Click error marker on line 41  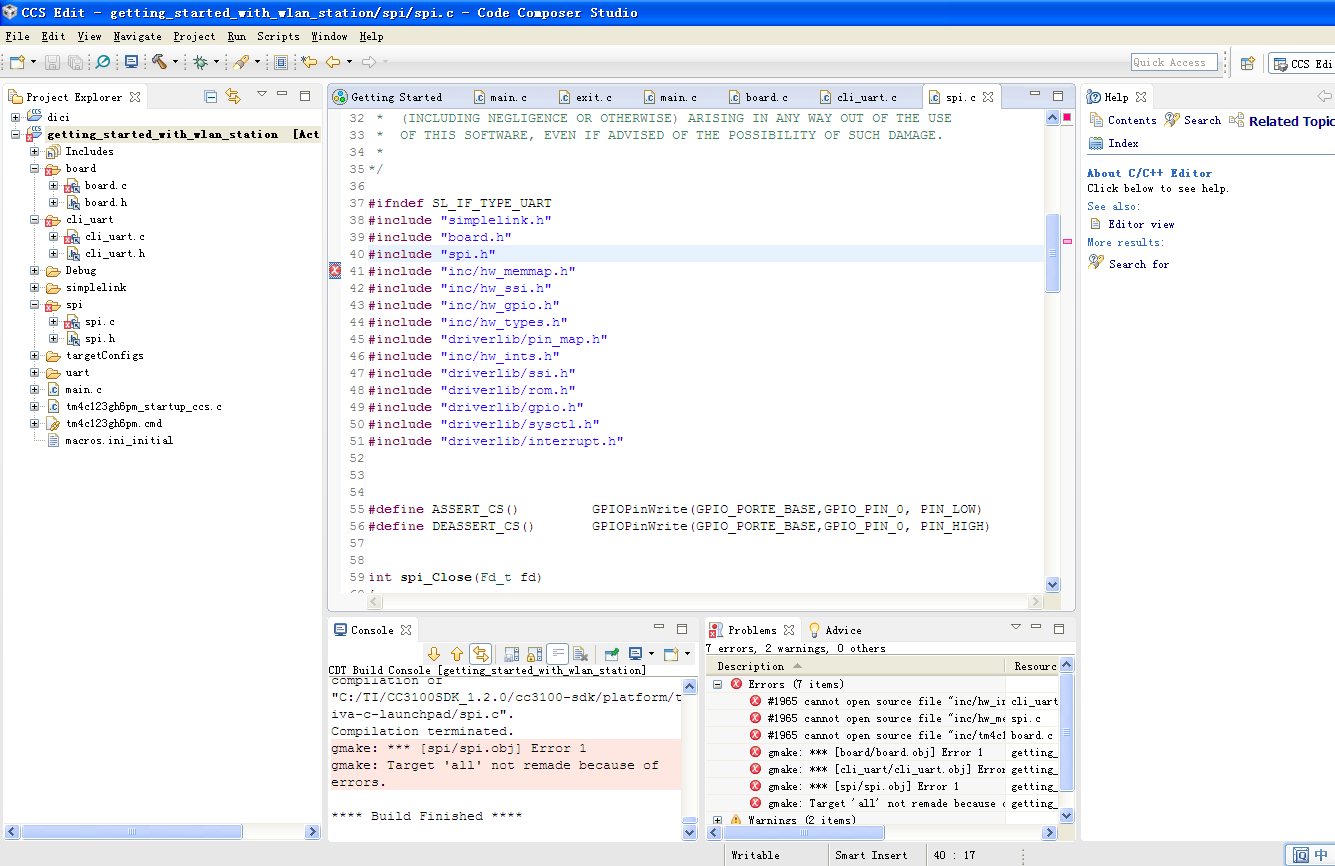(335, 271)
